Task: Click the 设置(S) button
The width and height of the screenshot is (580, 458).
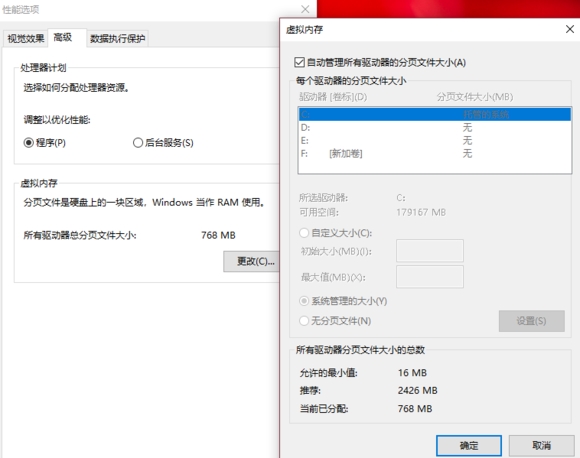Action: click(x=532, y=321)
